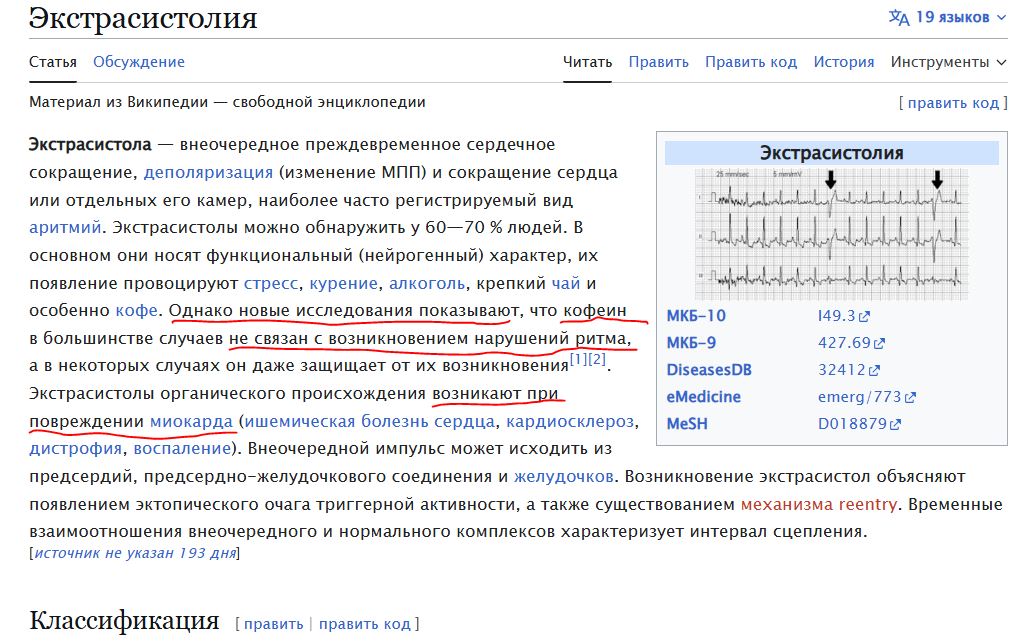Open the MeSH label link
The width and height of the screenshot is (1018, 641).
687,424
